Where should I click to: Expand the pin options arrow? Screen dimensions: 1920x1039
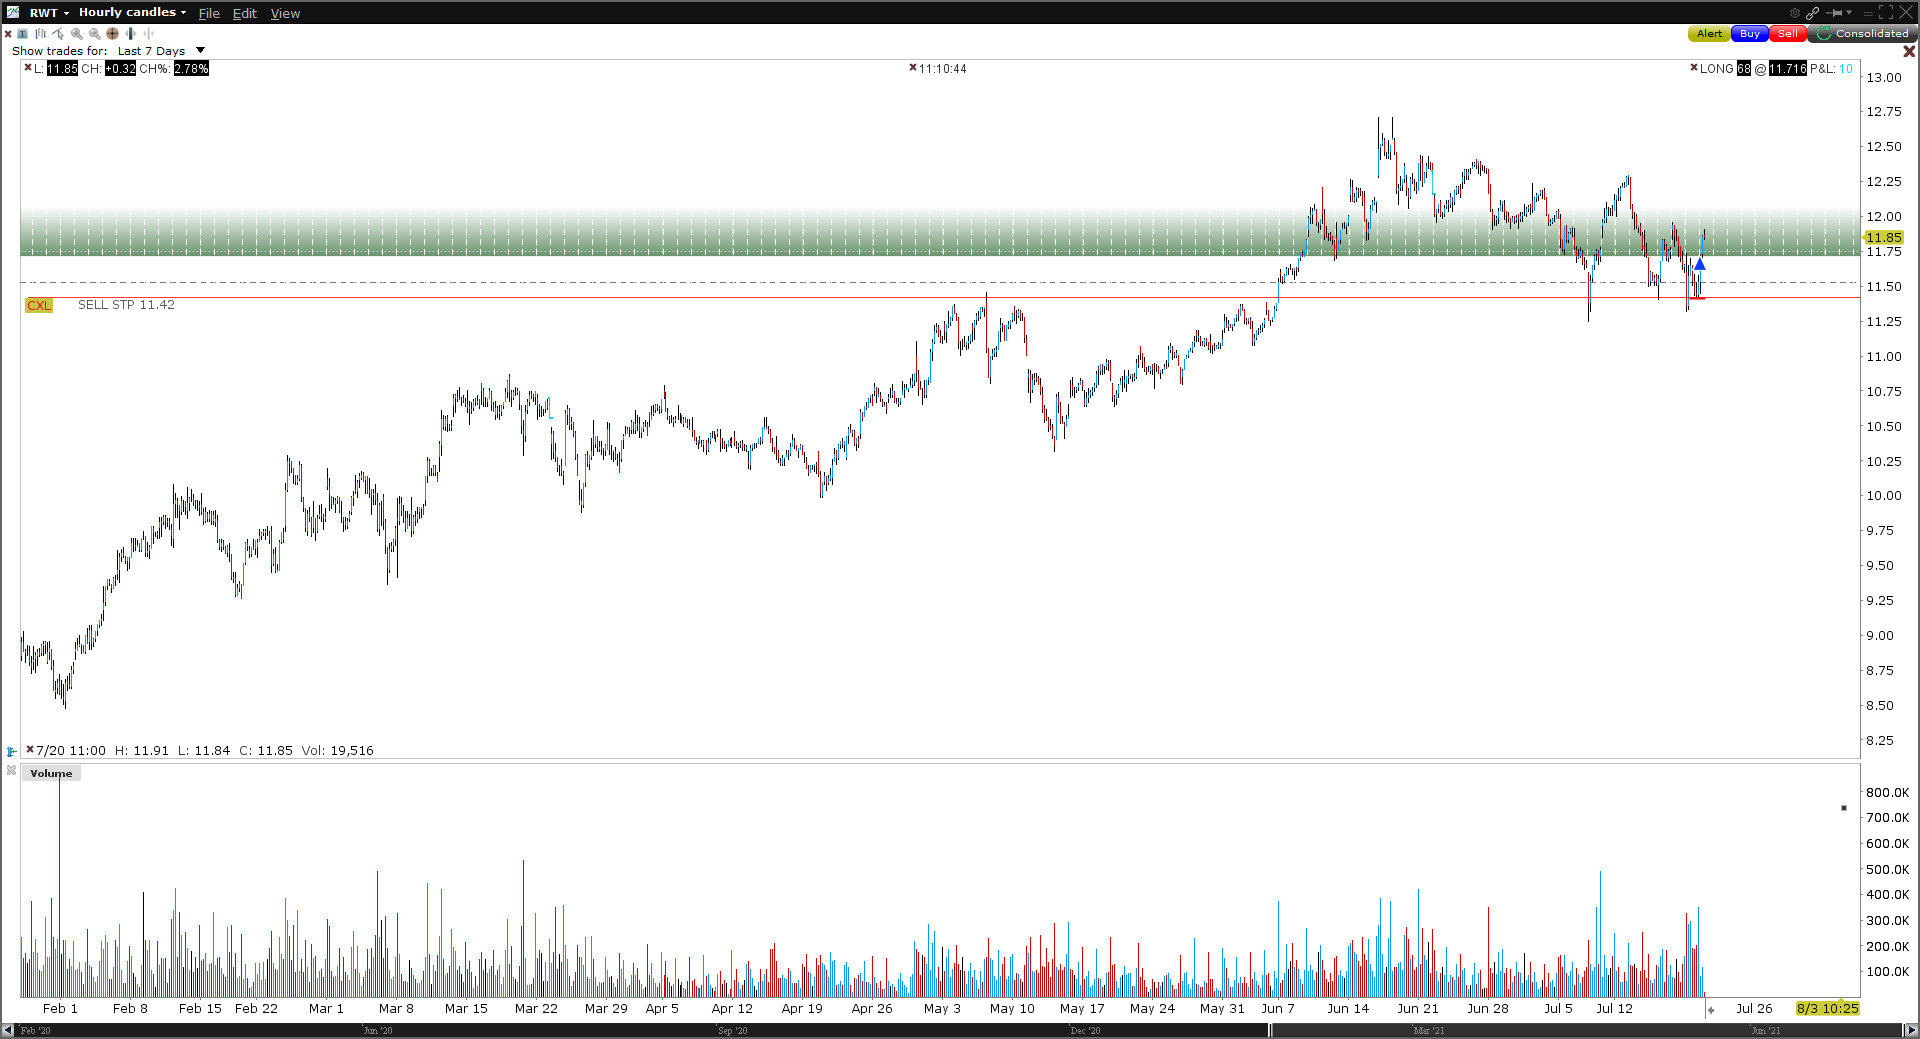(1848, 13)
